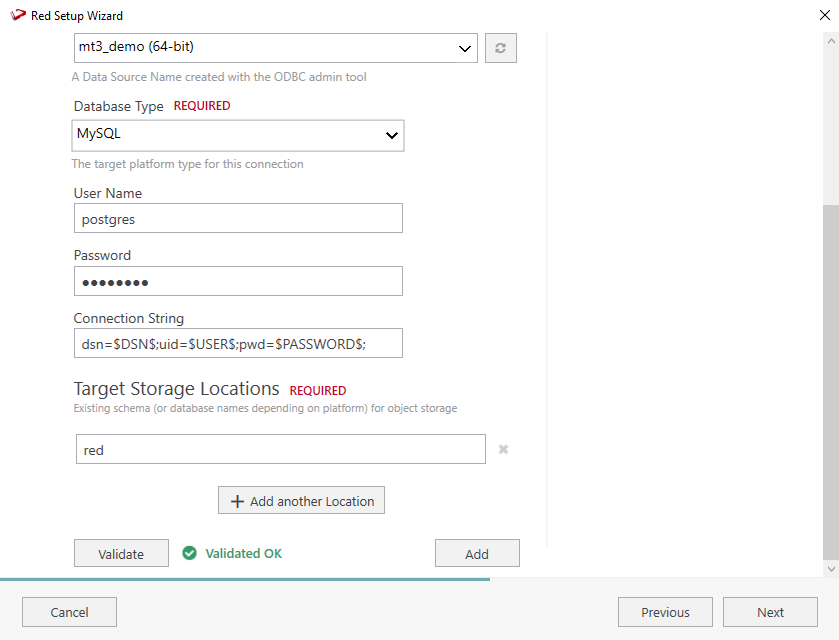This screenshot has width=839, height=640.
Task: Select the 'red' target storage location field
Action: tap(281, 450)
